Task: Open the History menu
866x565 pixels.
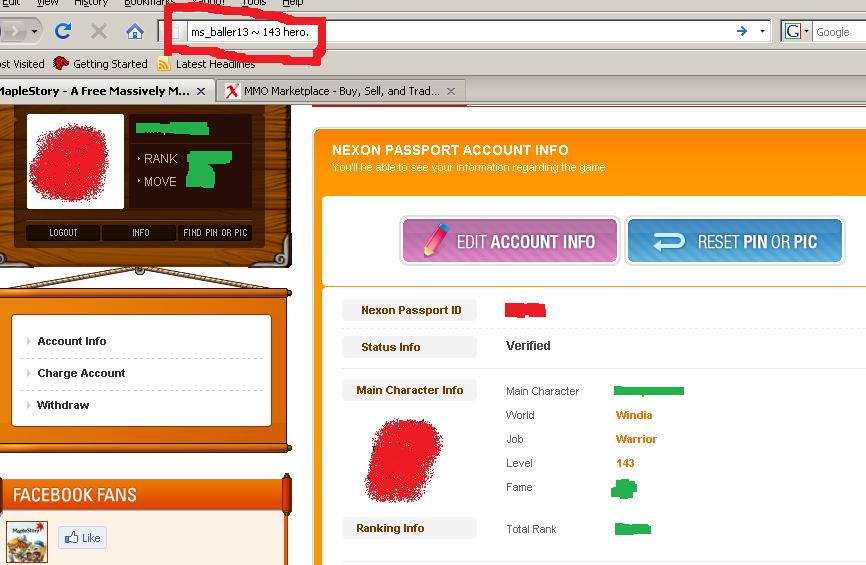Action: (x=91, y=3)
